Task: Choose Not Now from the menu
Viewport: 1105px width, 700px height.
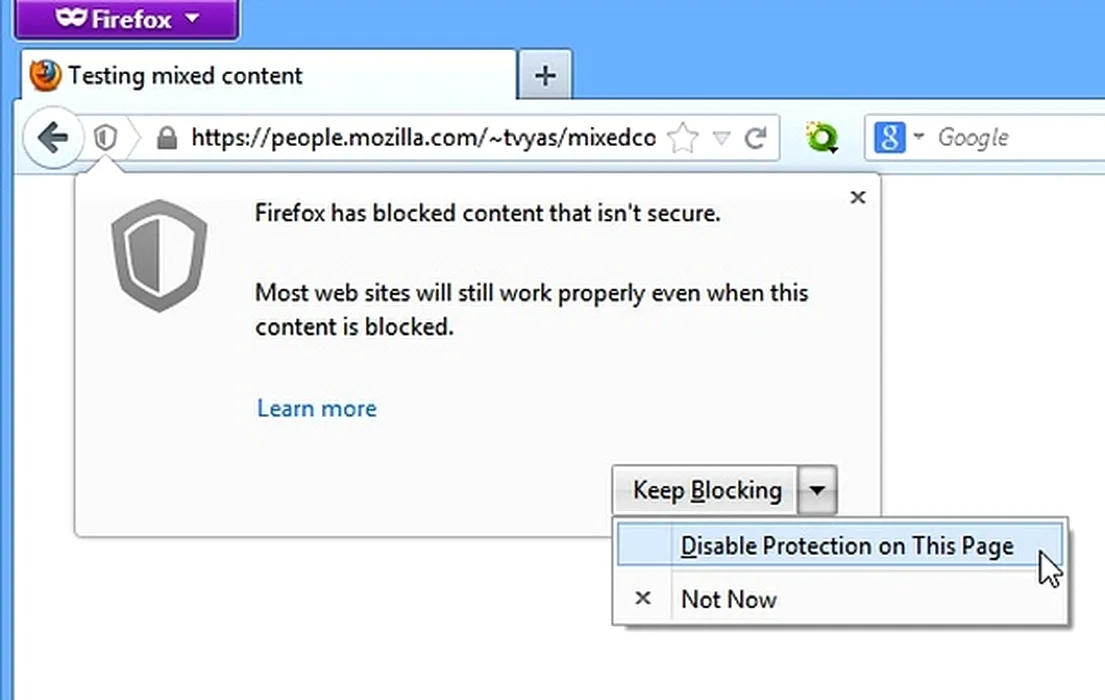Action: [x=728, y=599]
